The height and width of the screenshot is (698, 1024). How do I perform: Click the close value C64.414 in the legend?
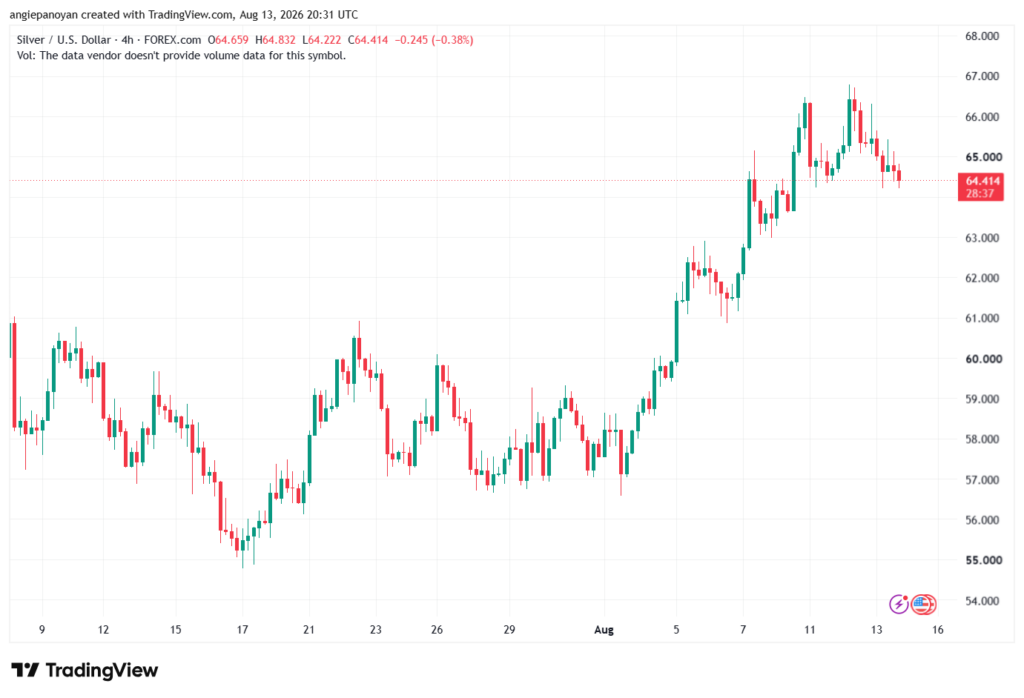tap(368, 40)
